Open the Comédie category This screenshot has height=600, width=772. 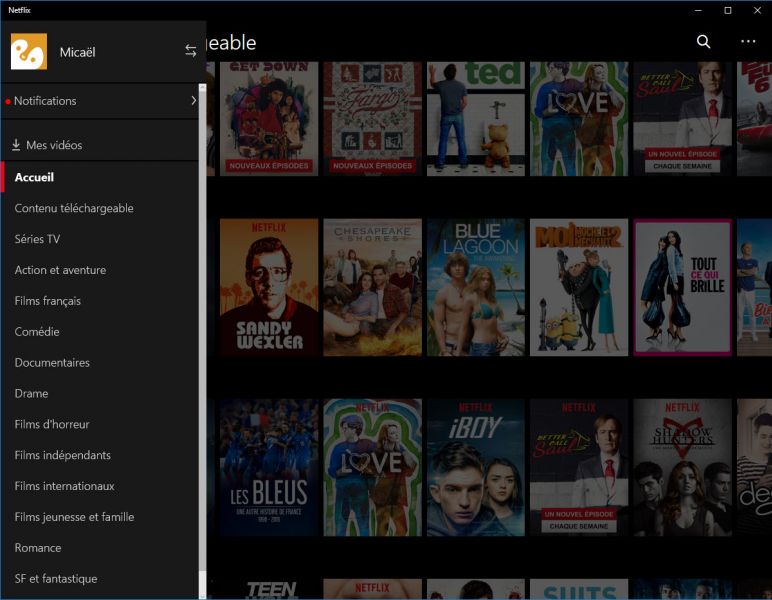point(37,332)
